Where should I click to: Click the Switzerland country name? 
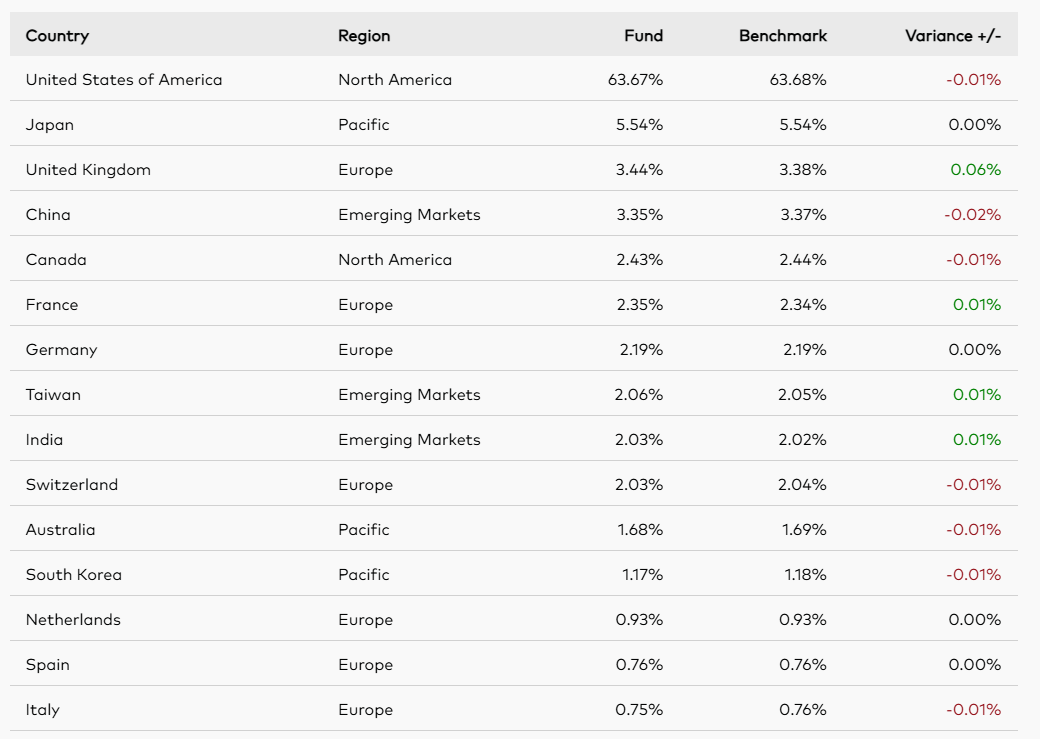coord(72,485)
